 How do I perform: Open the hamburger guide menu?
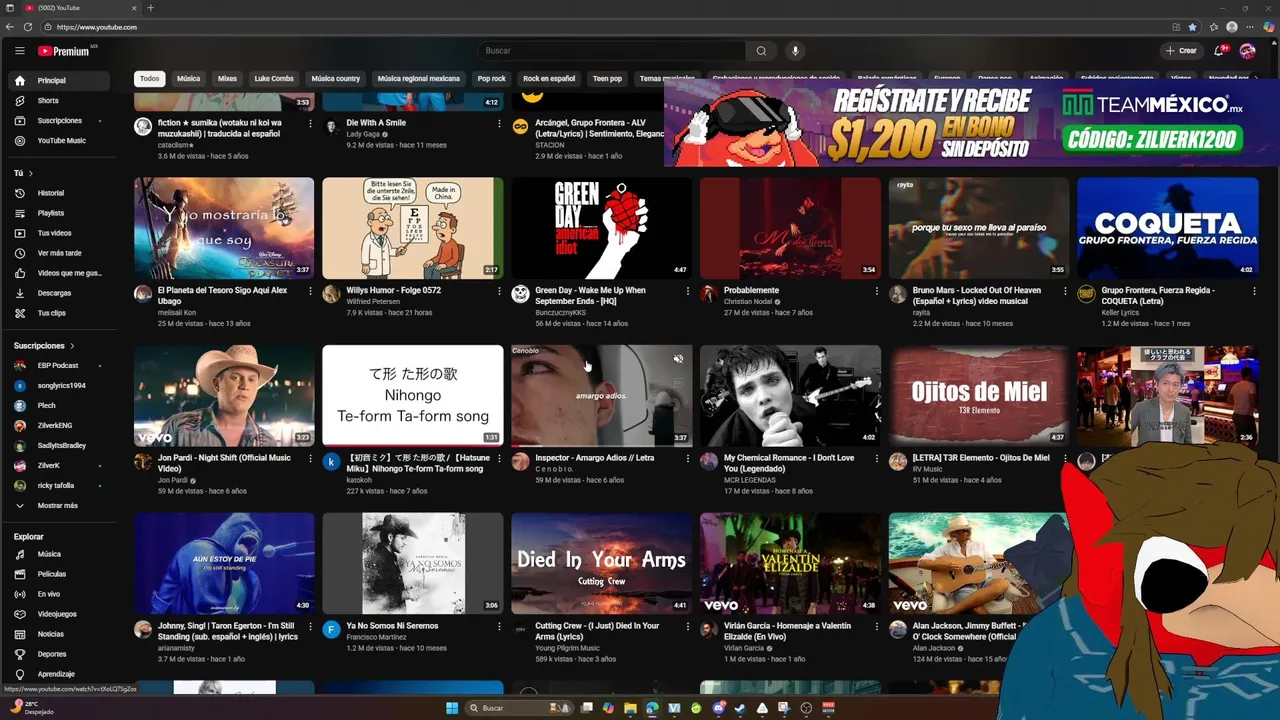[x=19, y=51]
